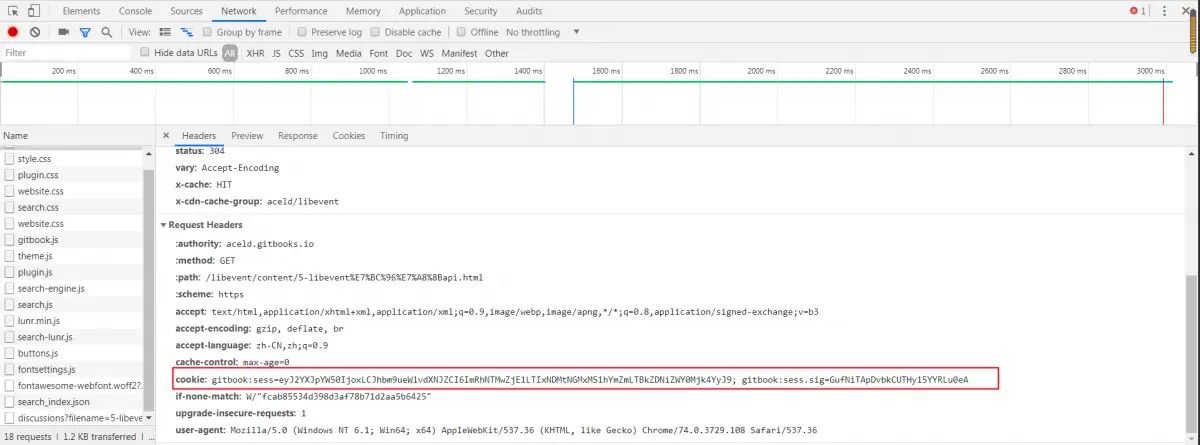Stop recording network log with red button
1200x445 pixels.
click(x=13, y=32)
